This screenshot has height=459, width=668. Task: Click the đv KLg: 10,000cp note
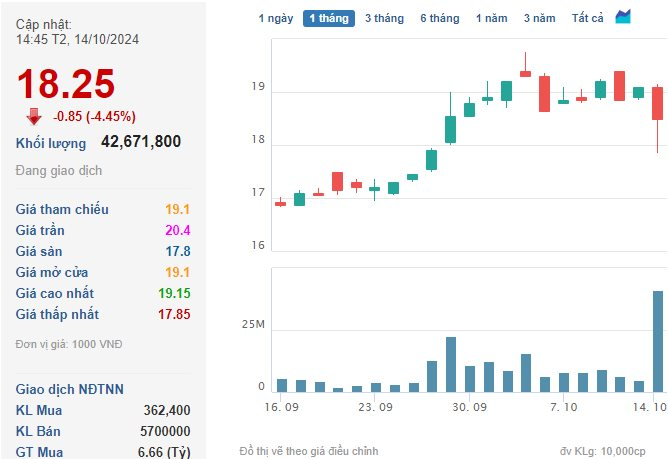click(x=603, y=451)
